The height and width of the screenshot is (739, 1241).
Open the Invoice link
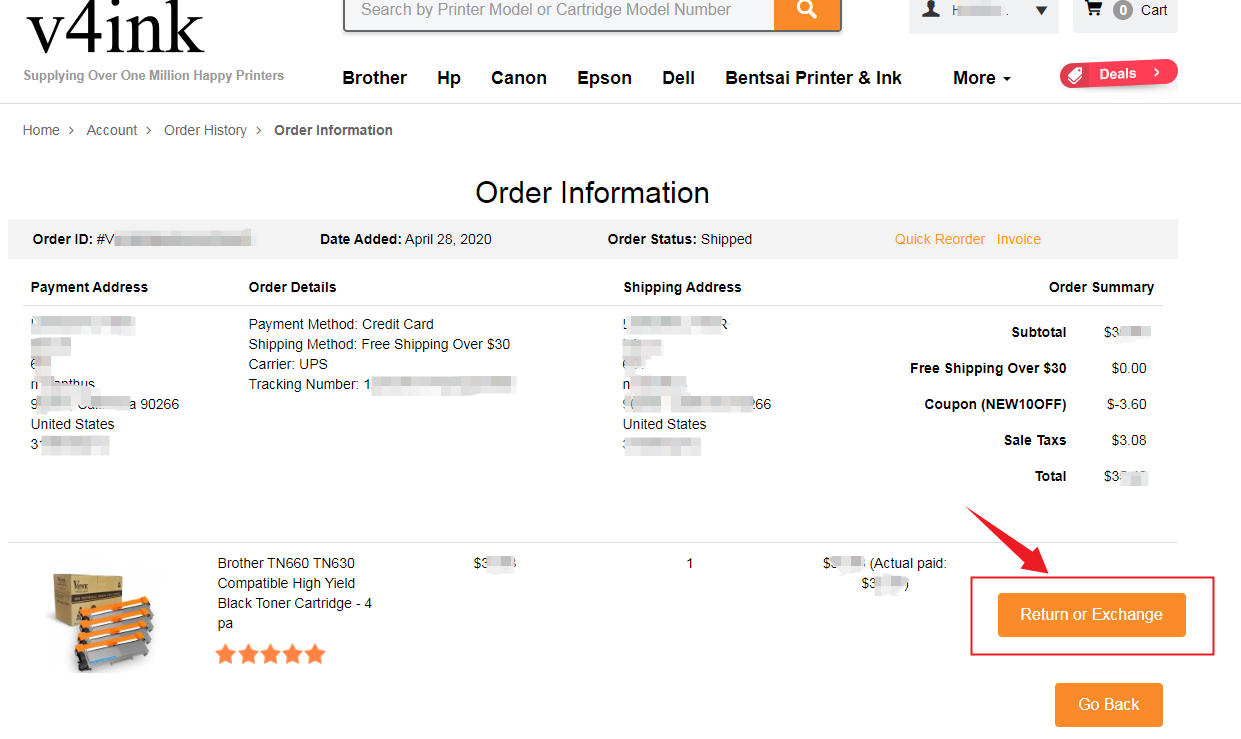pos(1018,239)
